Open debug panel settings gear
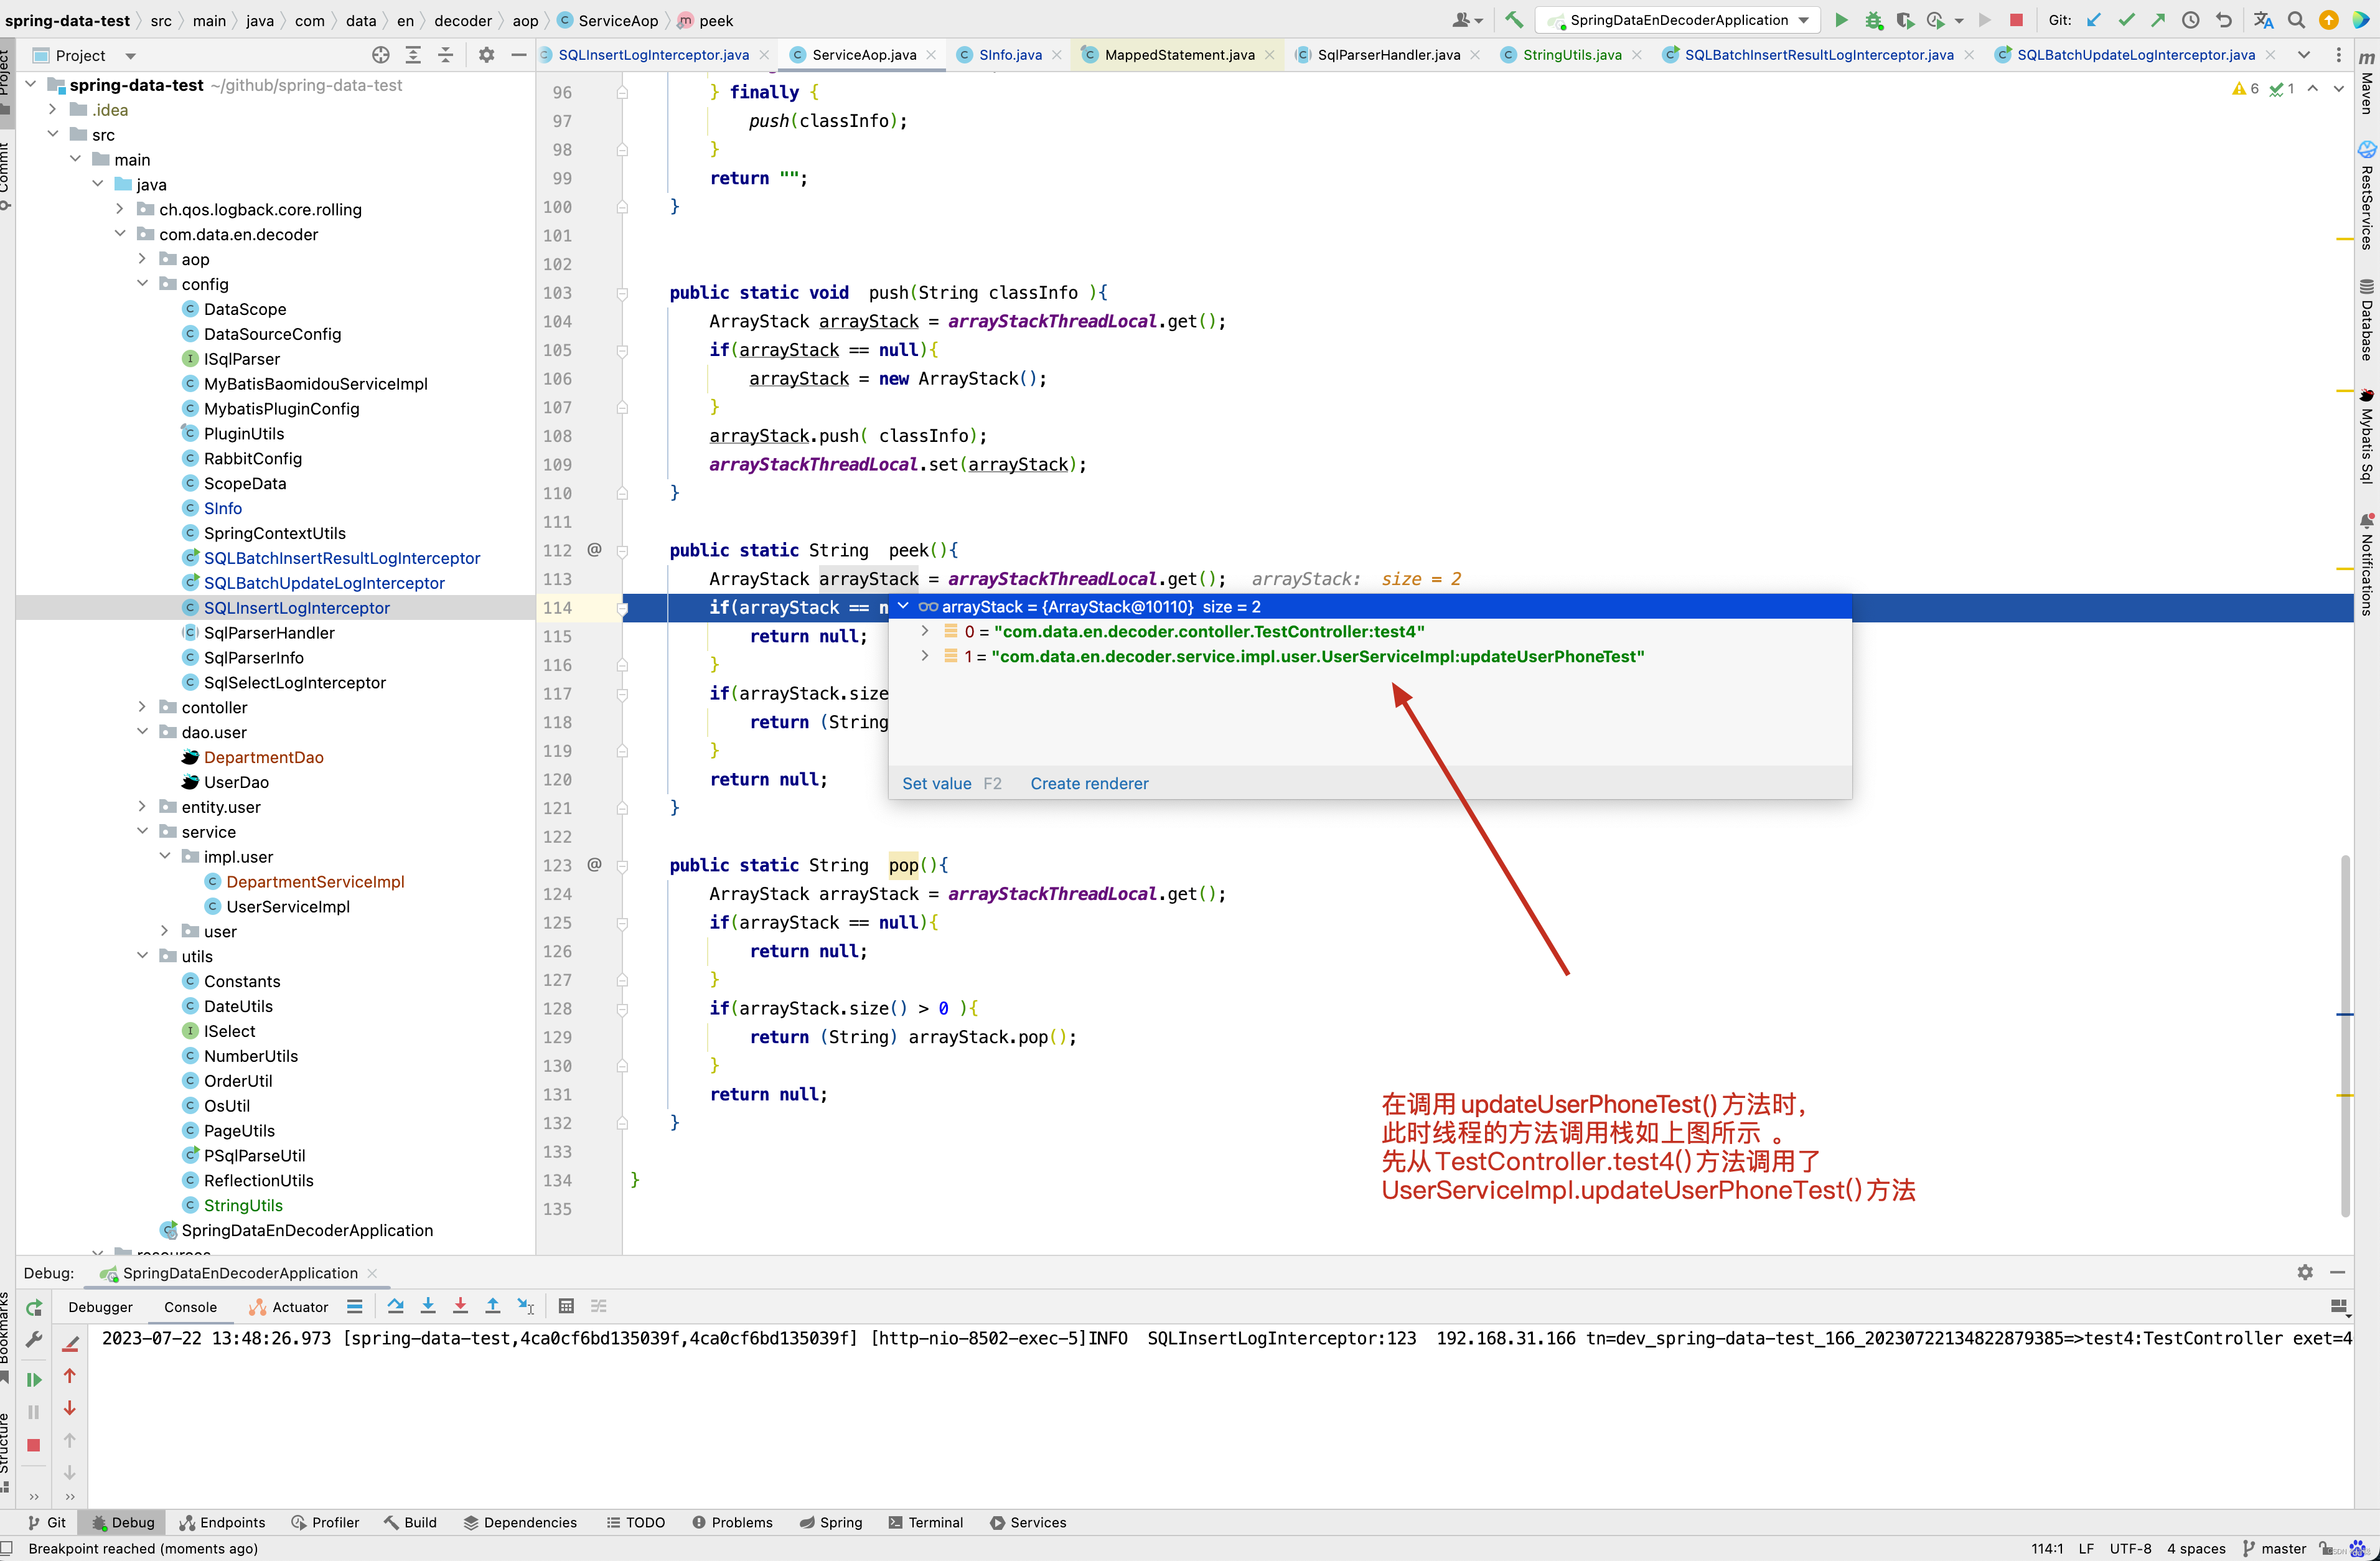 [x=2305, y=1272]
